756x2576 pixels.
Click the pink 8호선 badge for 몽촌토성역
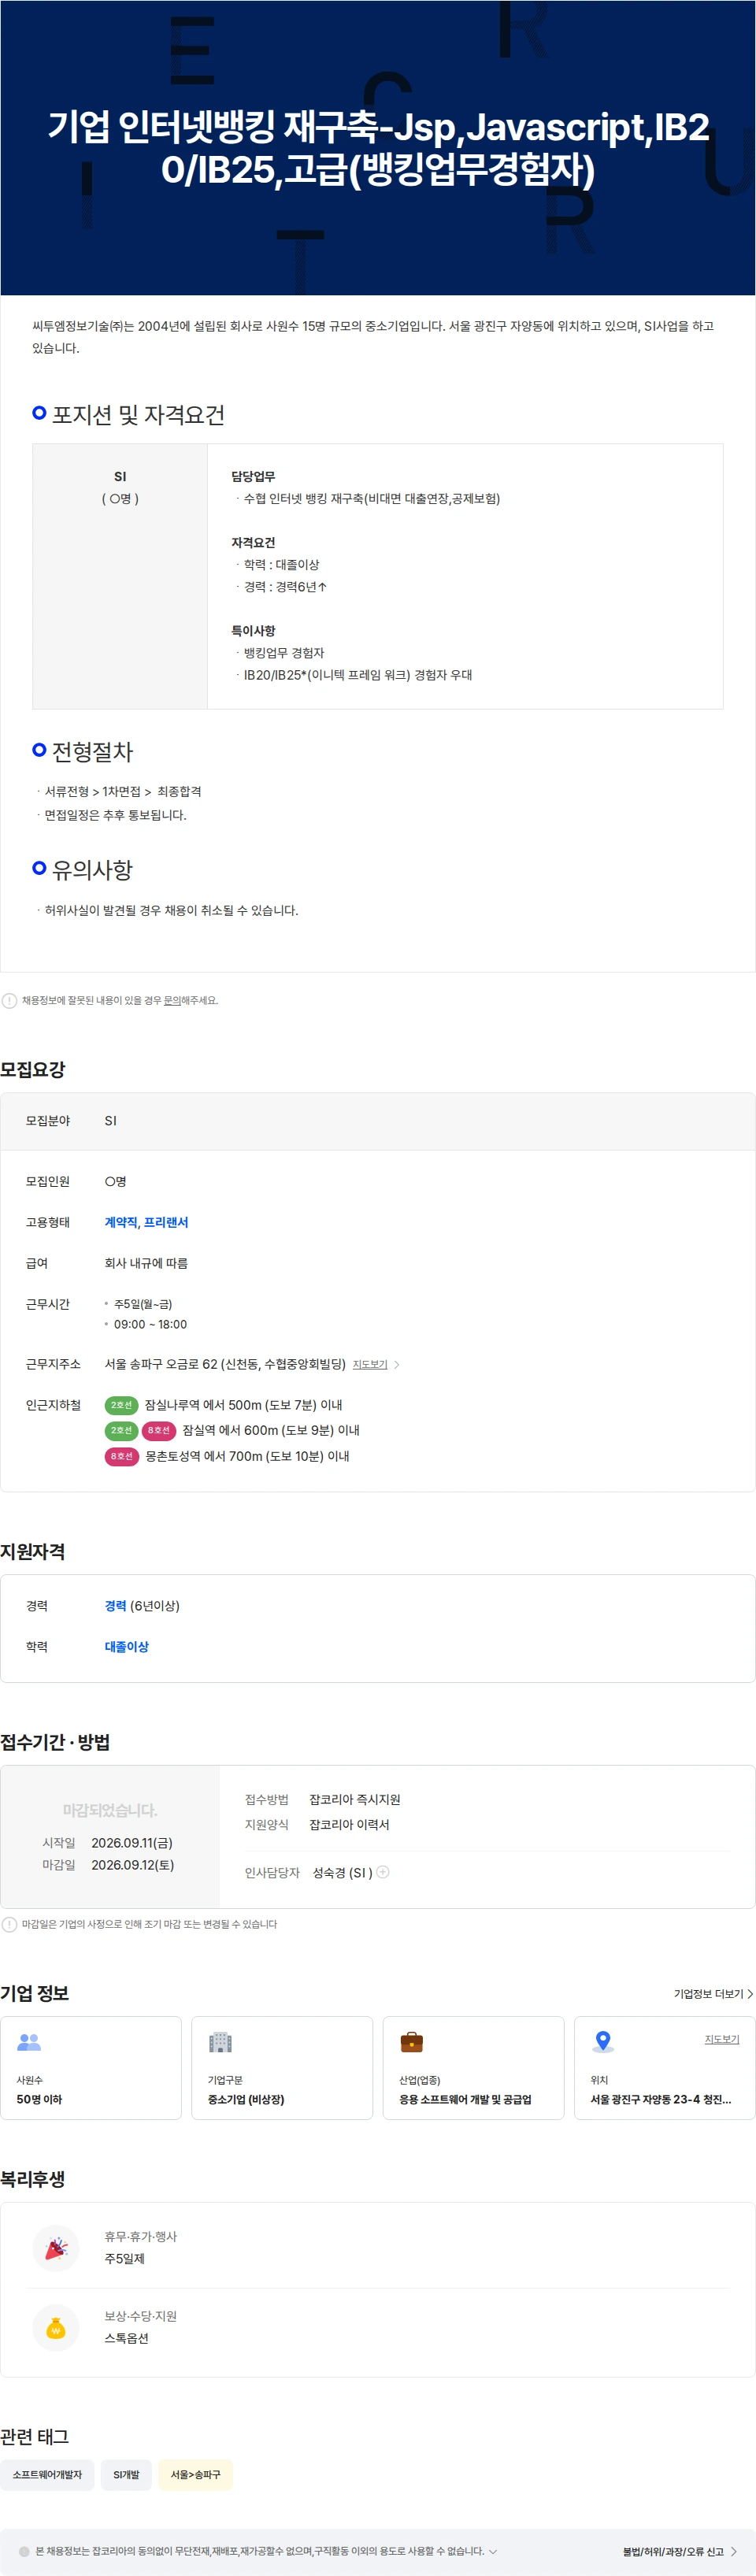(x=121, y=1456)
